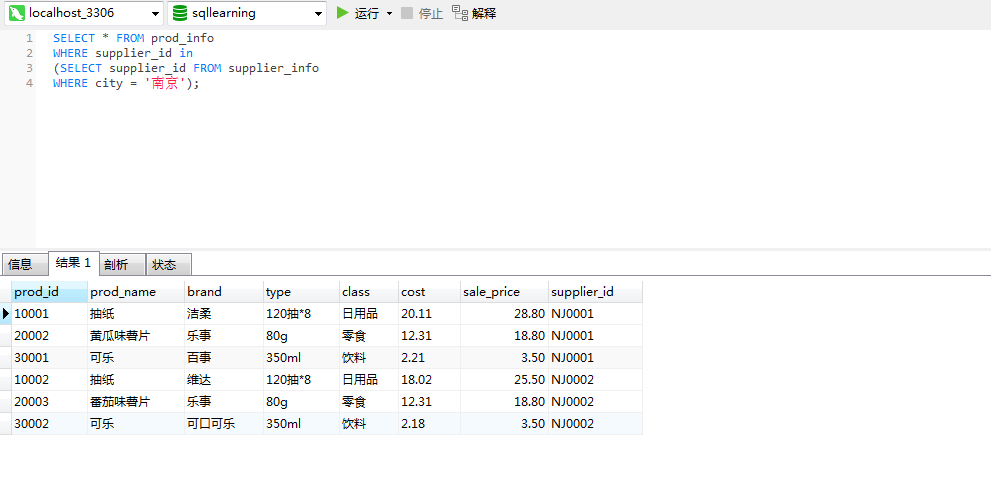991x477 pixels.
Task: Click the green Run play icon
Action: click(x=343, y=13)
